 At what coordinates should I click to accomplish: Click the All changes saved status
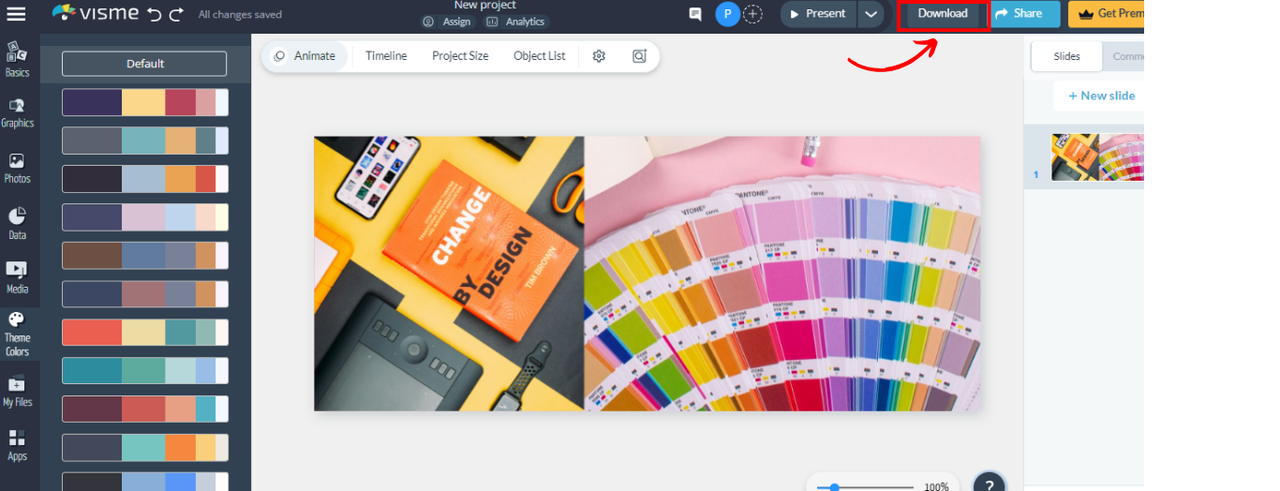point(240,15)
